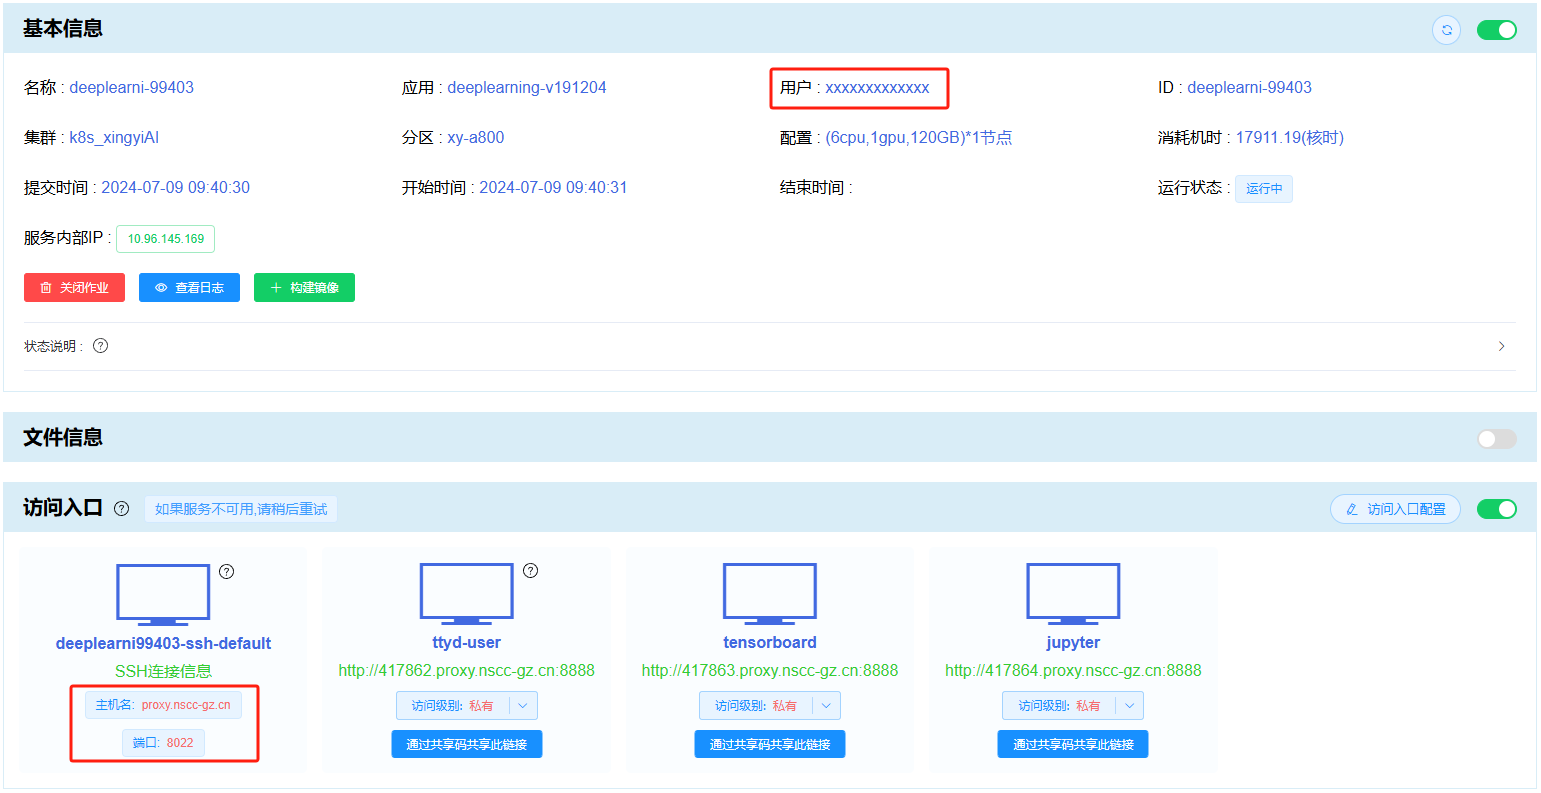
Task: Toggle the 基本信息 section switch
Action: 1496,30
